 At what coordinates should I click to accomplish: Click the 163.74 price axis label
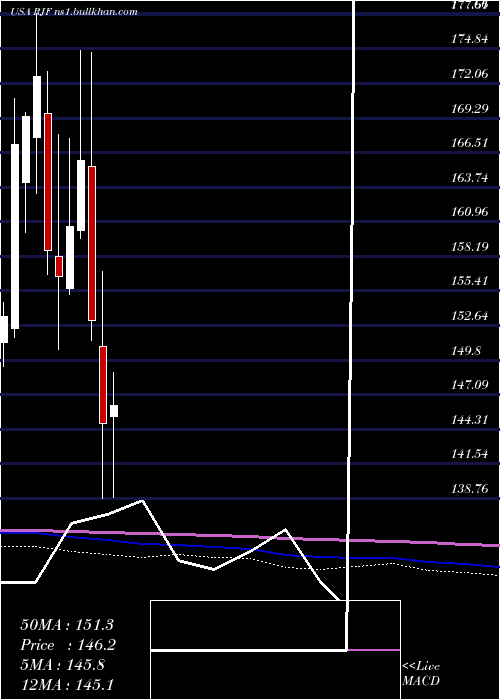[470, 178]
